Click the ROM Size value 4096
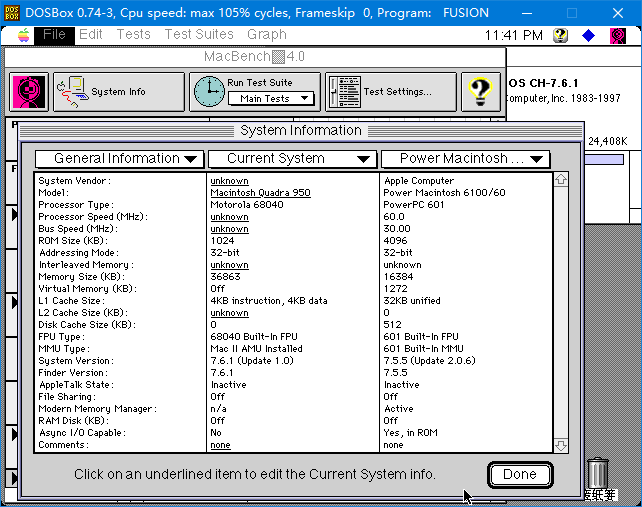This screenshot has width=642, height=507. click(x=395, y=241)
